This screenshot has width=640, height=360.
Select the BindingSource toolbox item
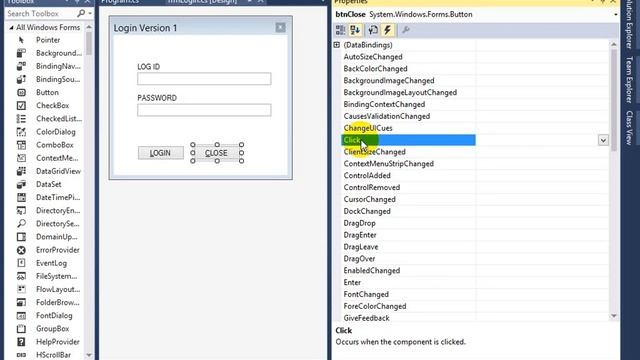48,79
